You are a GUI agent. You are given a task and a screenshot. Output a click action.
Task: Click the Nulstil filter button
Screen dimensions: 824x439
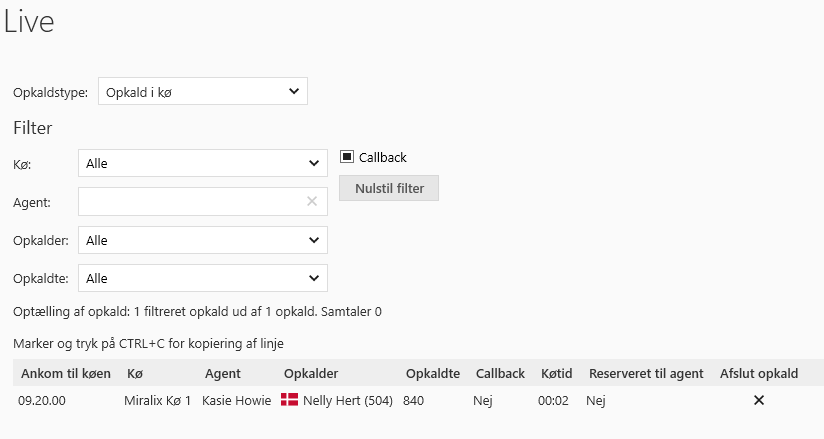pos(389,188)
